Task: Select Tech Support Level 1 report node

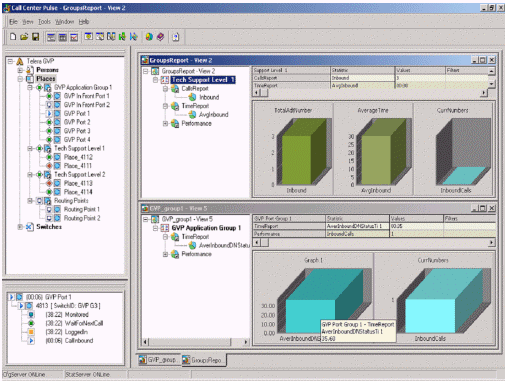Action: coord(203,80)
